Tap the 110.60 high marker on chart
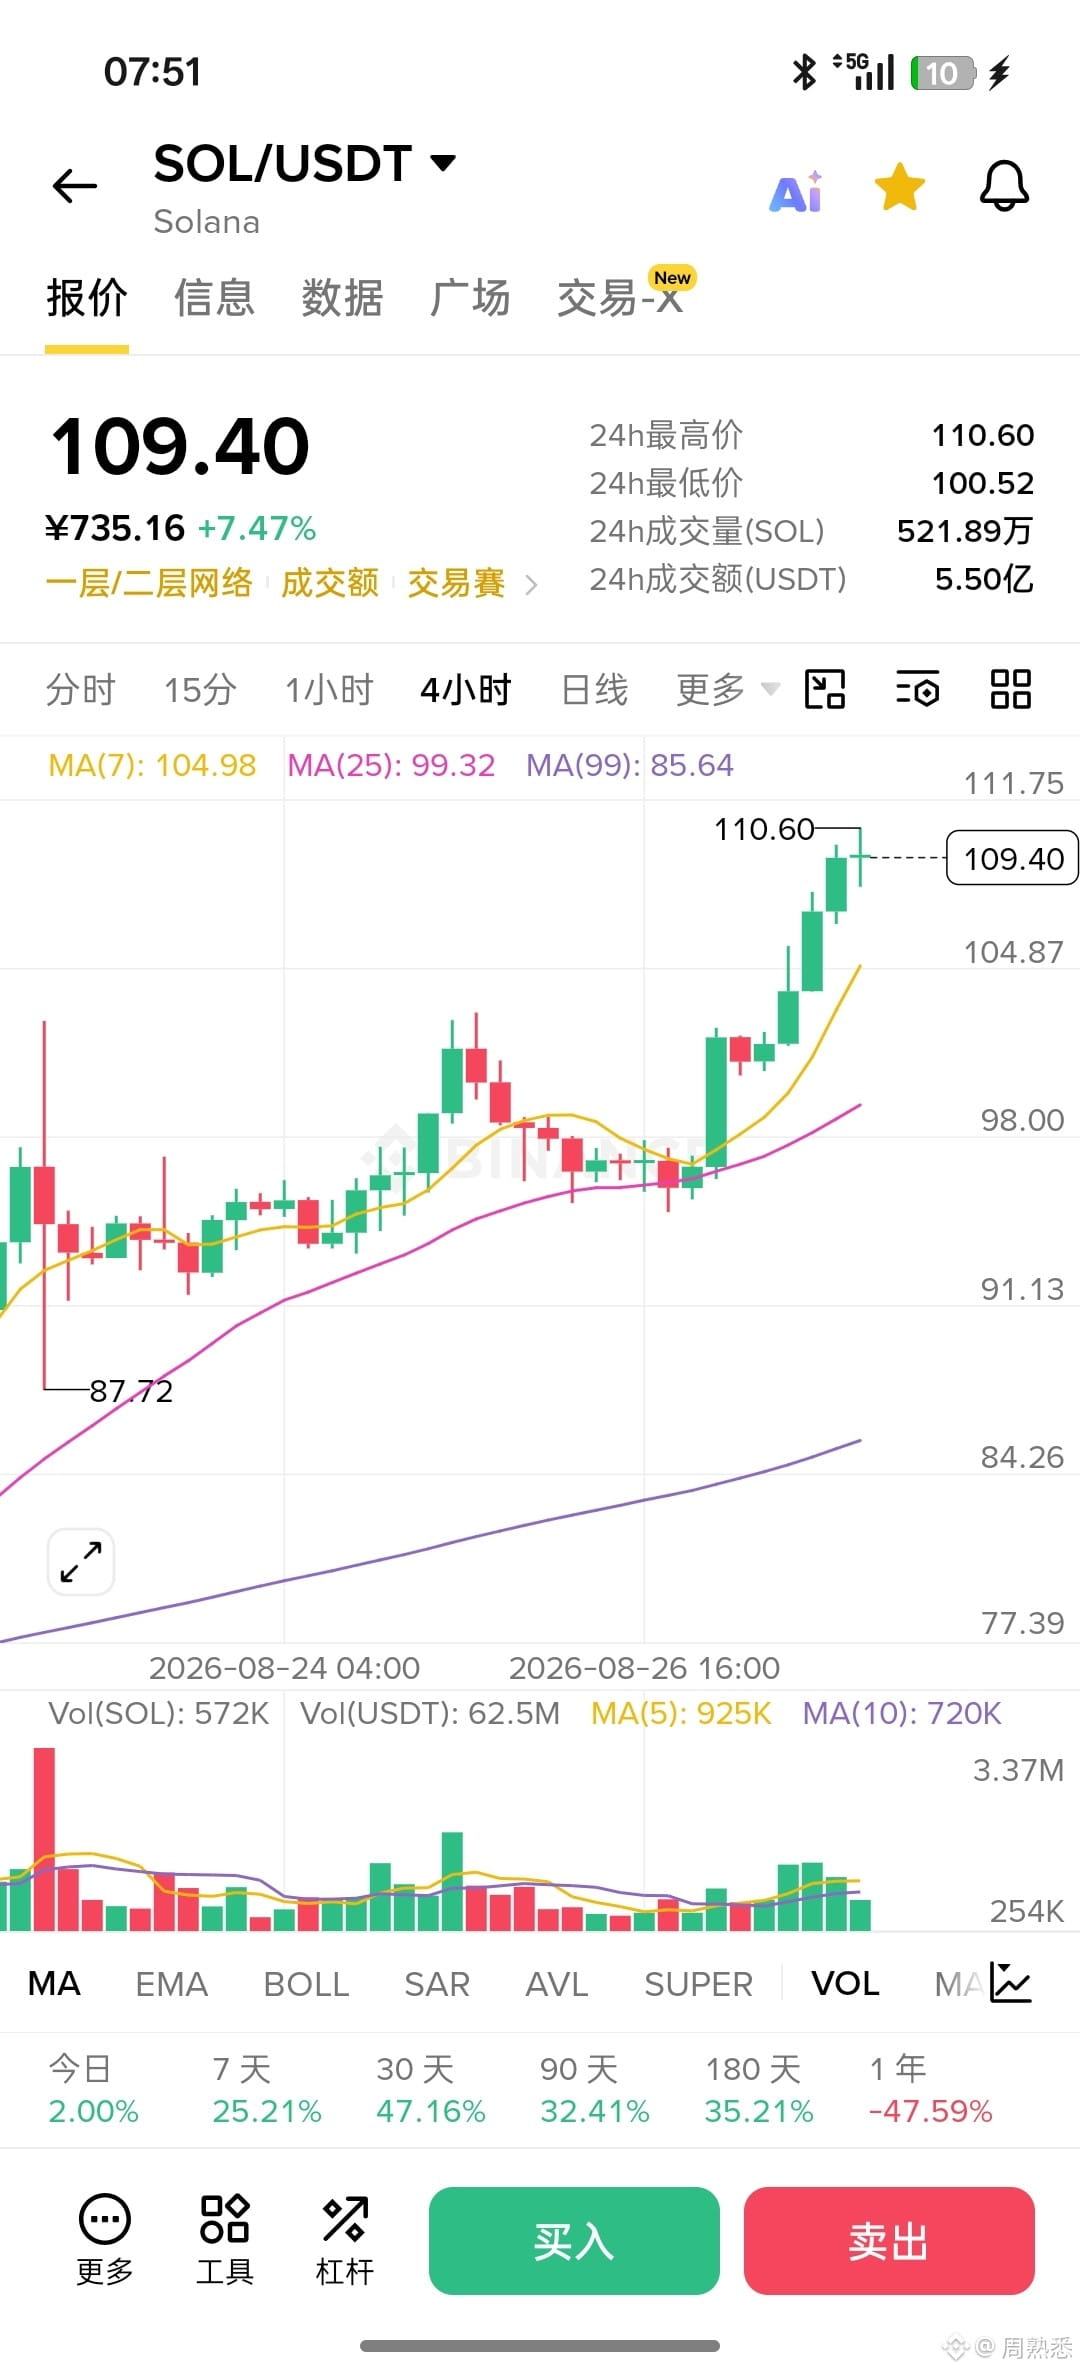 [x=764, y=829]
